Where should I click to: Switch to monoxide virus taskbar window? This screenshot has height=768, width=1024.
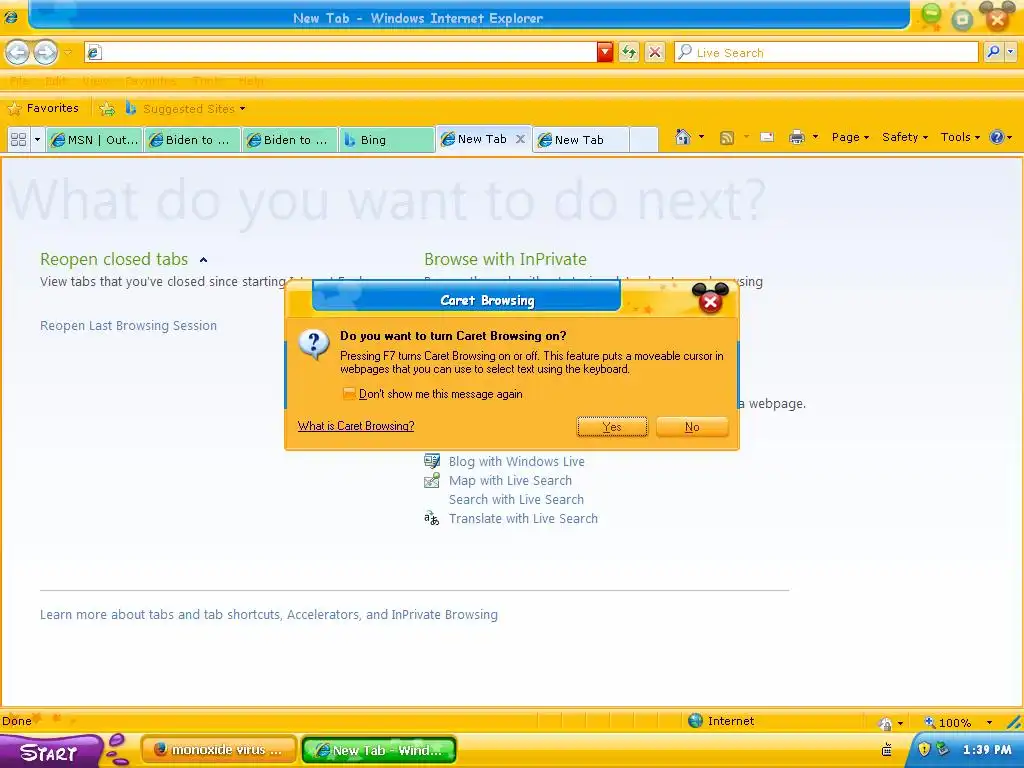click(219, 750)
